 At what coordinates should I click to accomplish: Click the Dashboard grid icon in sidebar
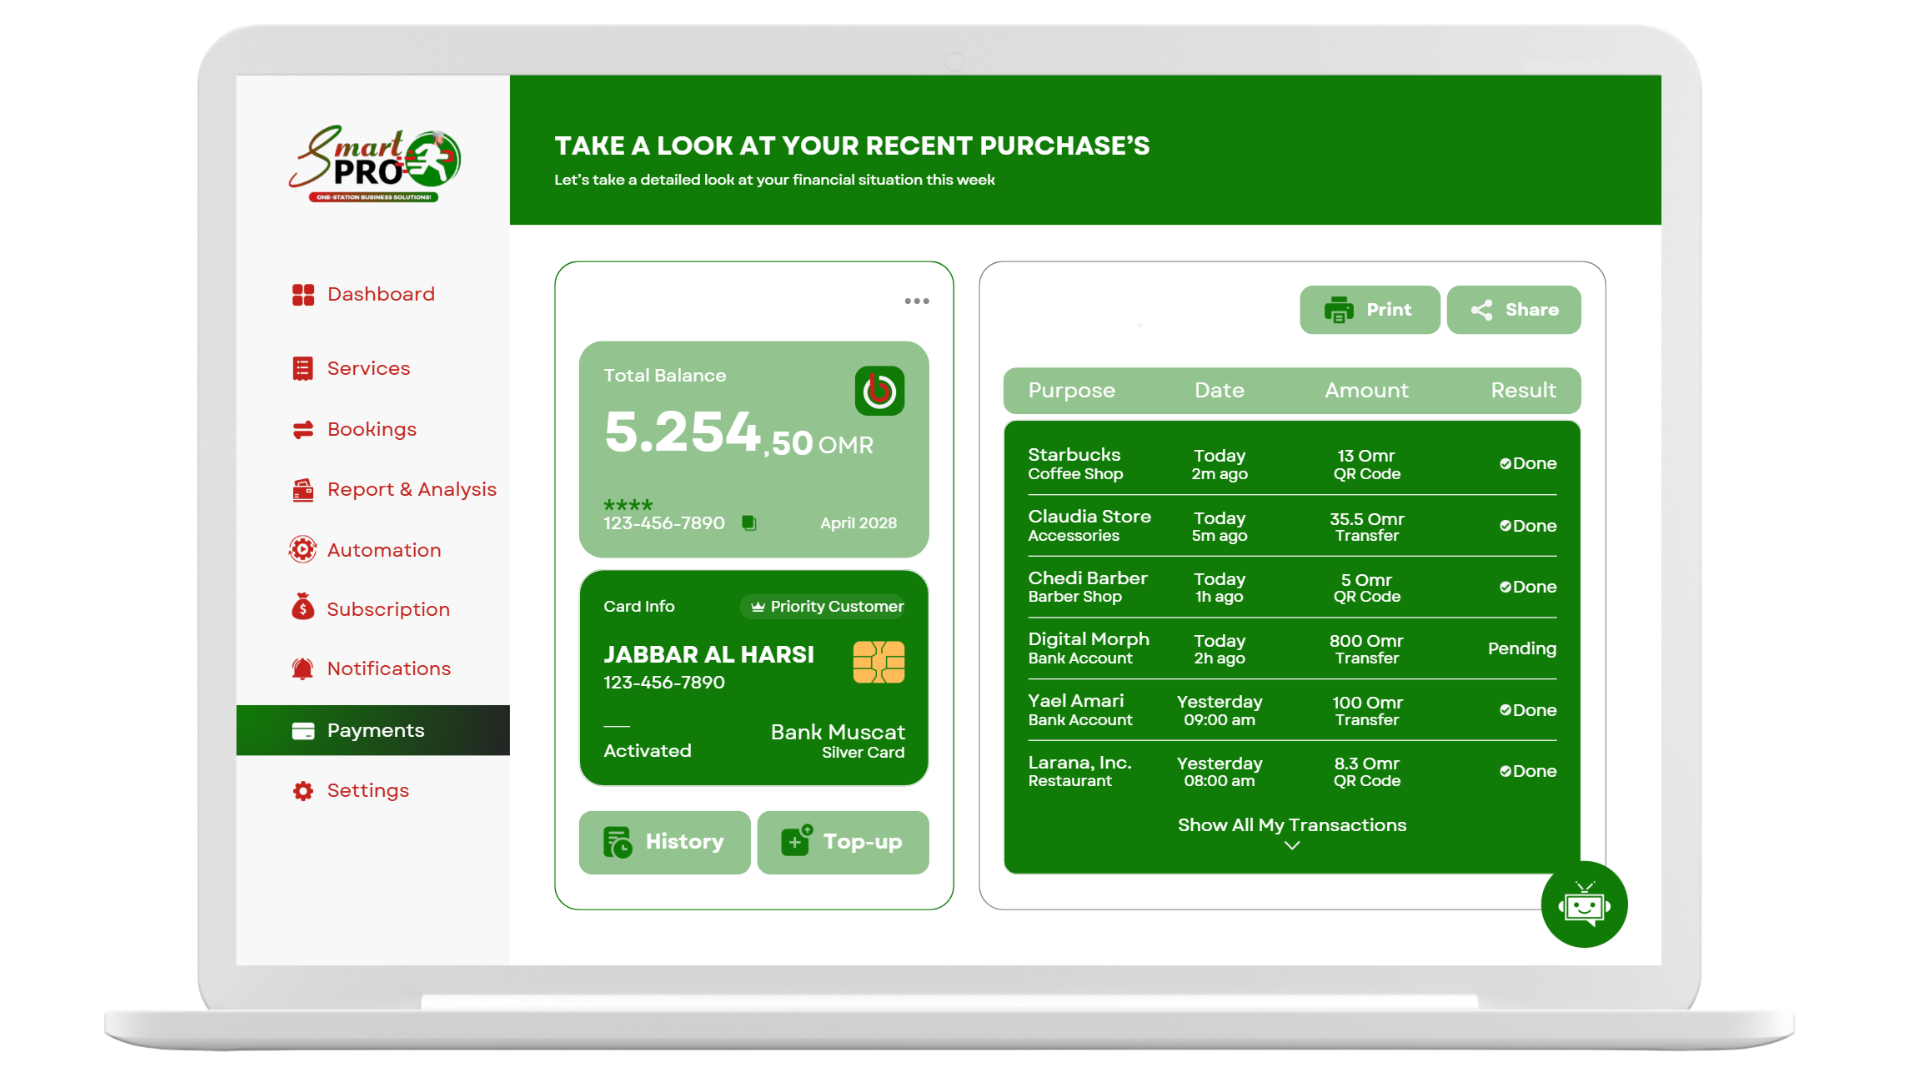(303, 295)
